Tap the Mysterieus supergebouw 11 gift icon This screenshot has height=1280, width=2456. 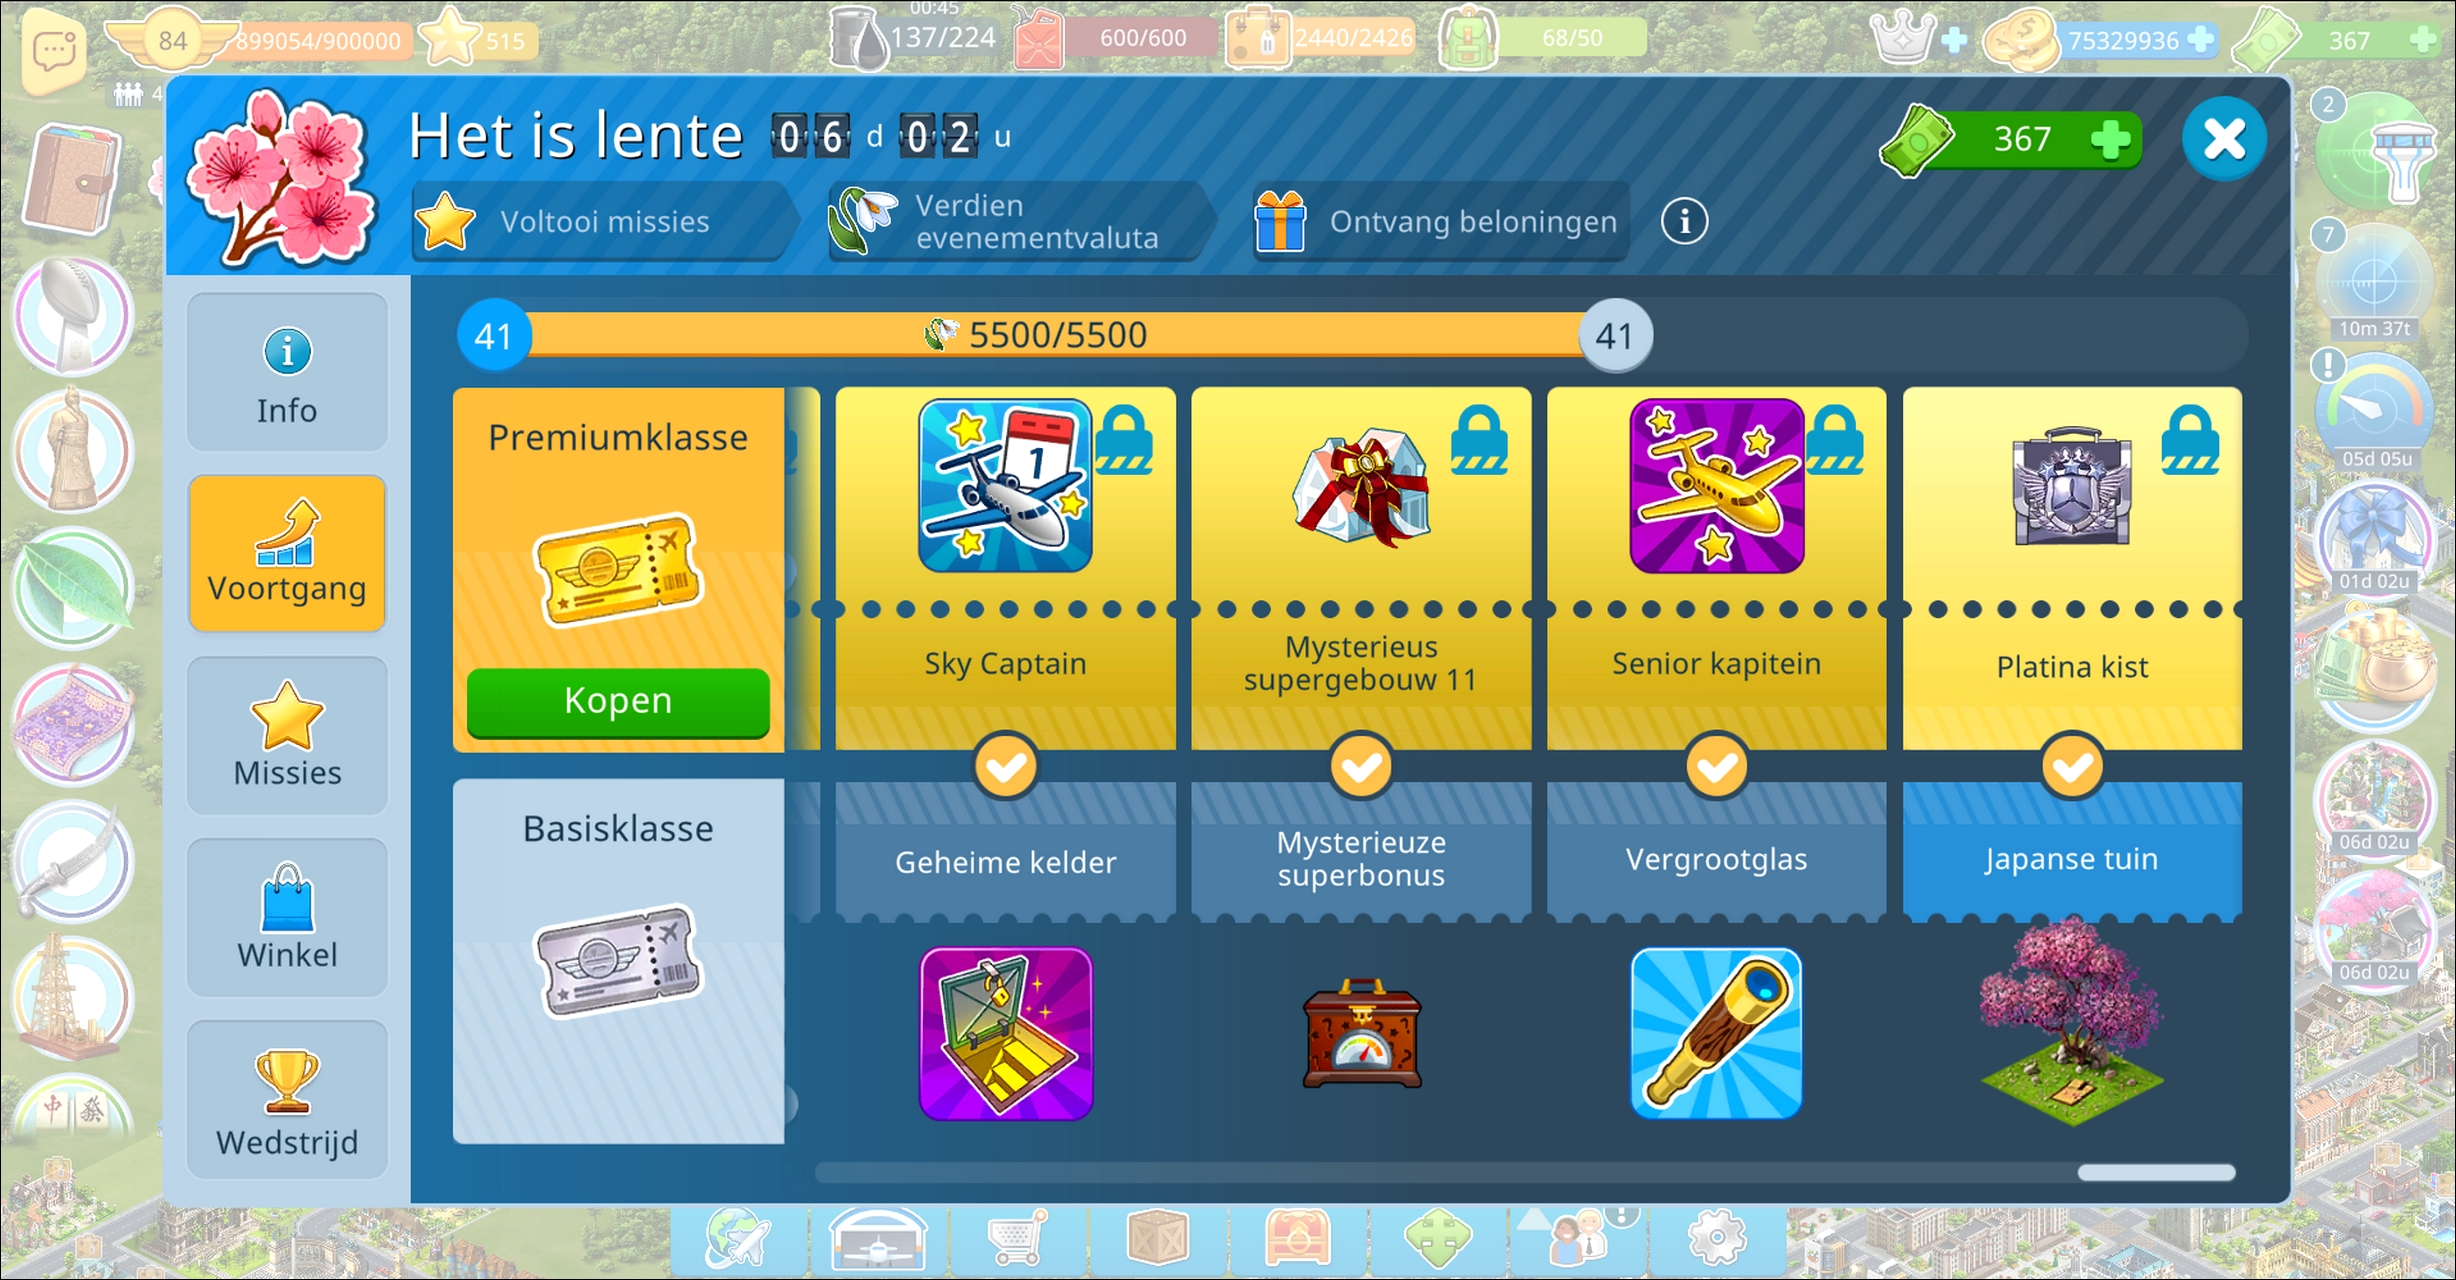(1361, 487)
